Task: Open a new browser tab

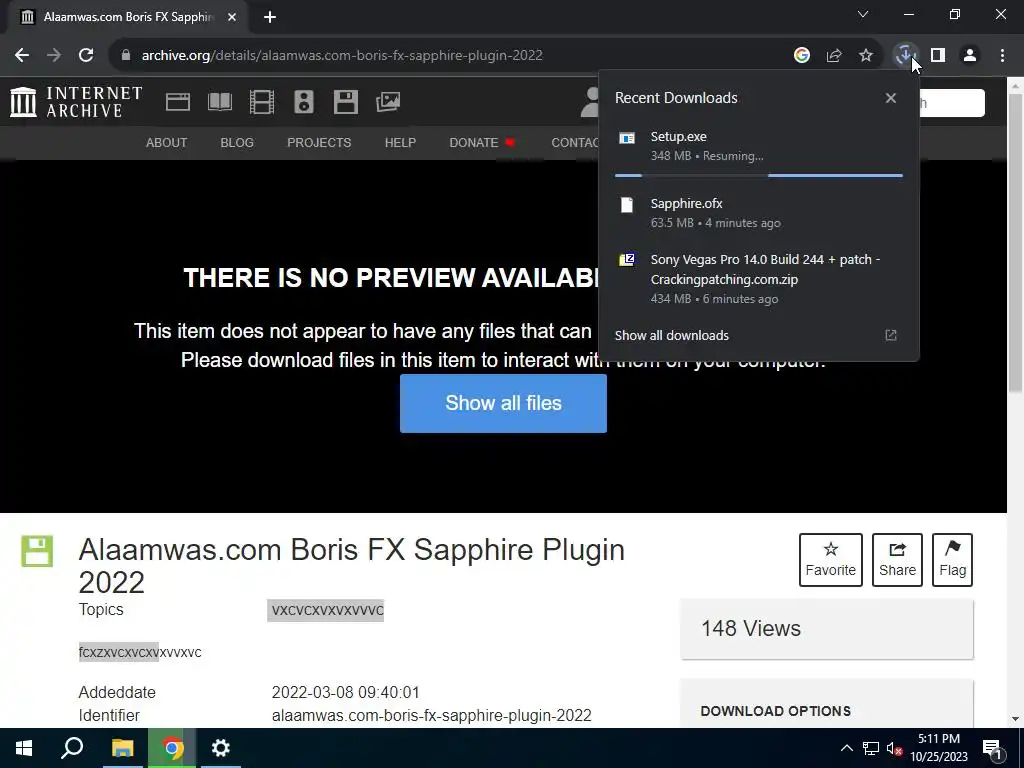Action: click(x=270, y=17)
